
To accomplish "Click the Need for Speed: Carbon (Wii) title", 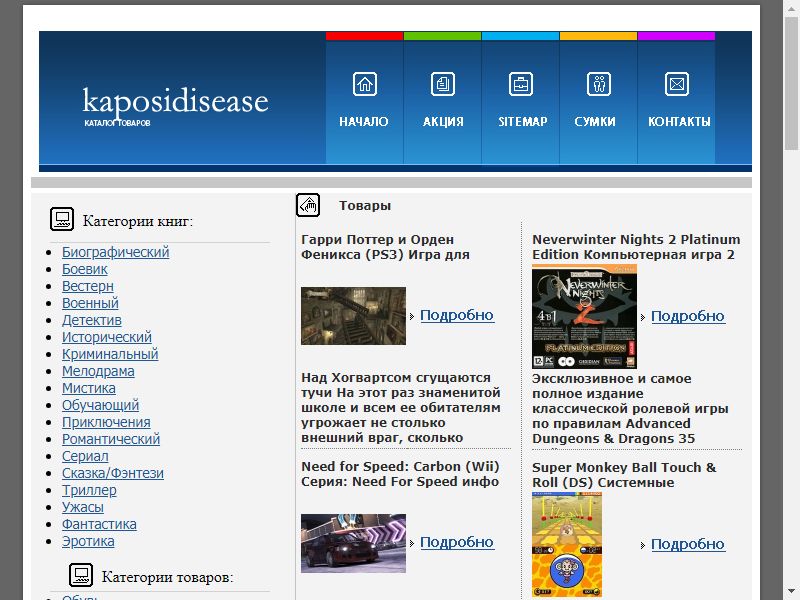I will [401, 474].
